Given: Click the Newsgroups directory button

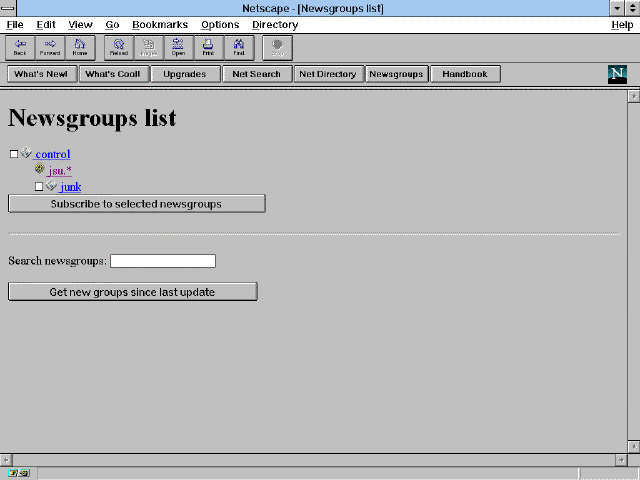Looking at the screenshot, I should pyautogui.click(x=397, y=74).
